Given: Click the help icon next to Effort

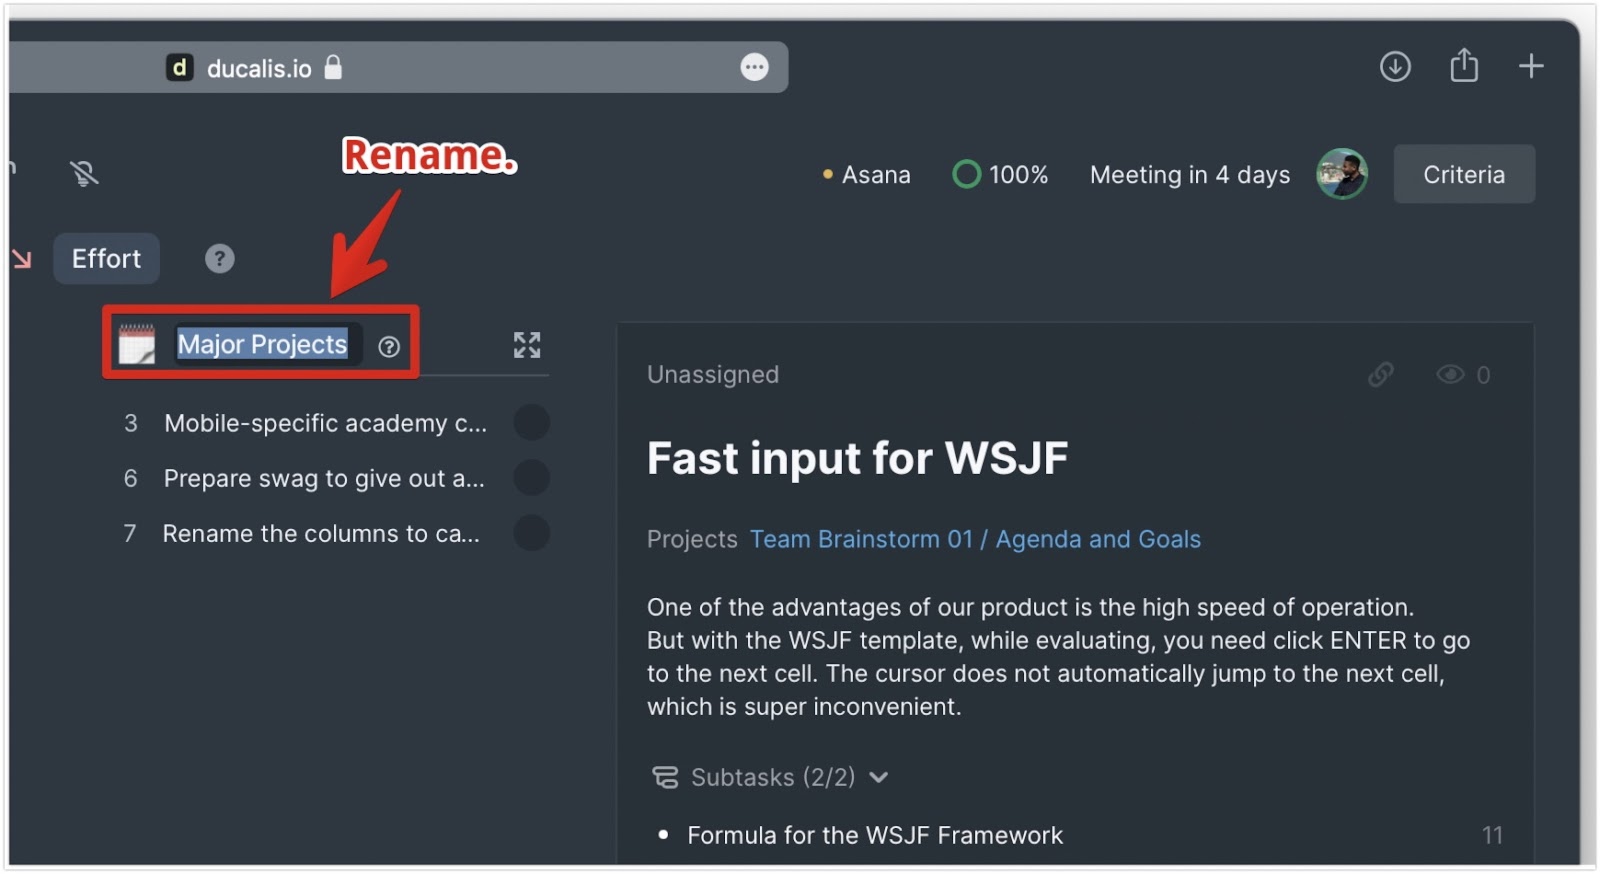Looking at the screenshot, I should (220, 259).
